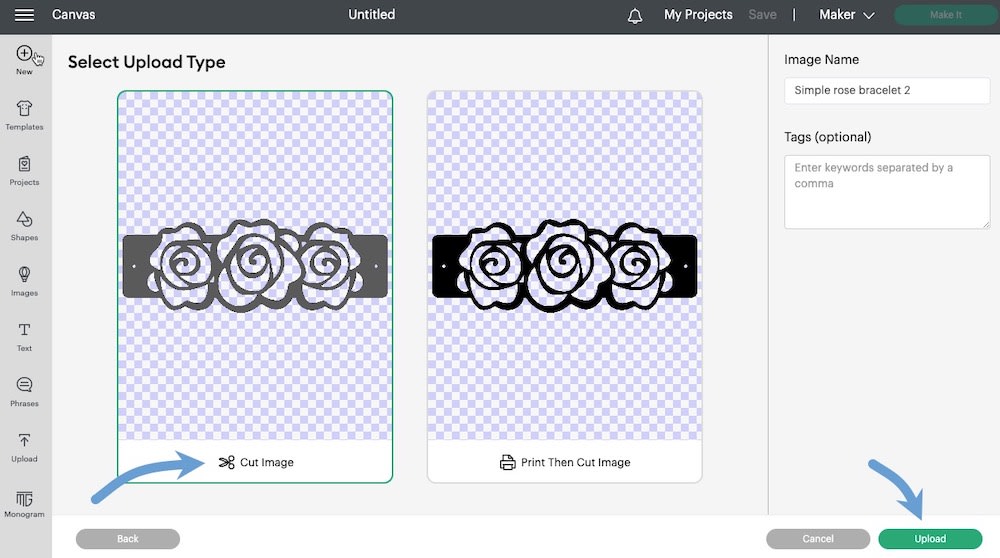1000x558 pixels.
Task: Open My Projects
Action: pos(698,15)
